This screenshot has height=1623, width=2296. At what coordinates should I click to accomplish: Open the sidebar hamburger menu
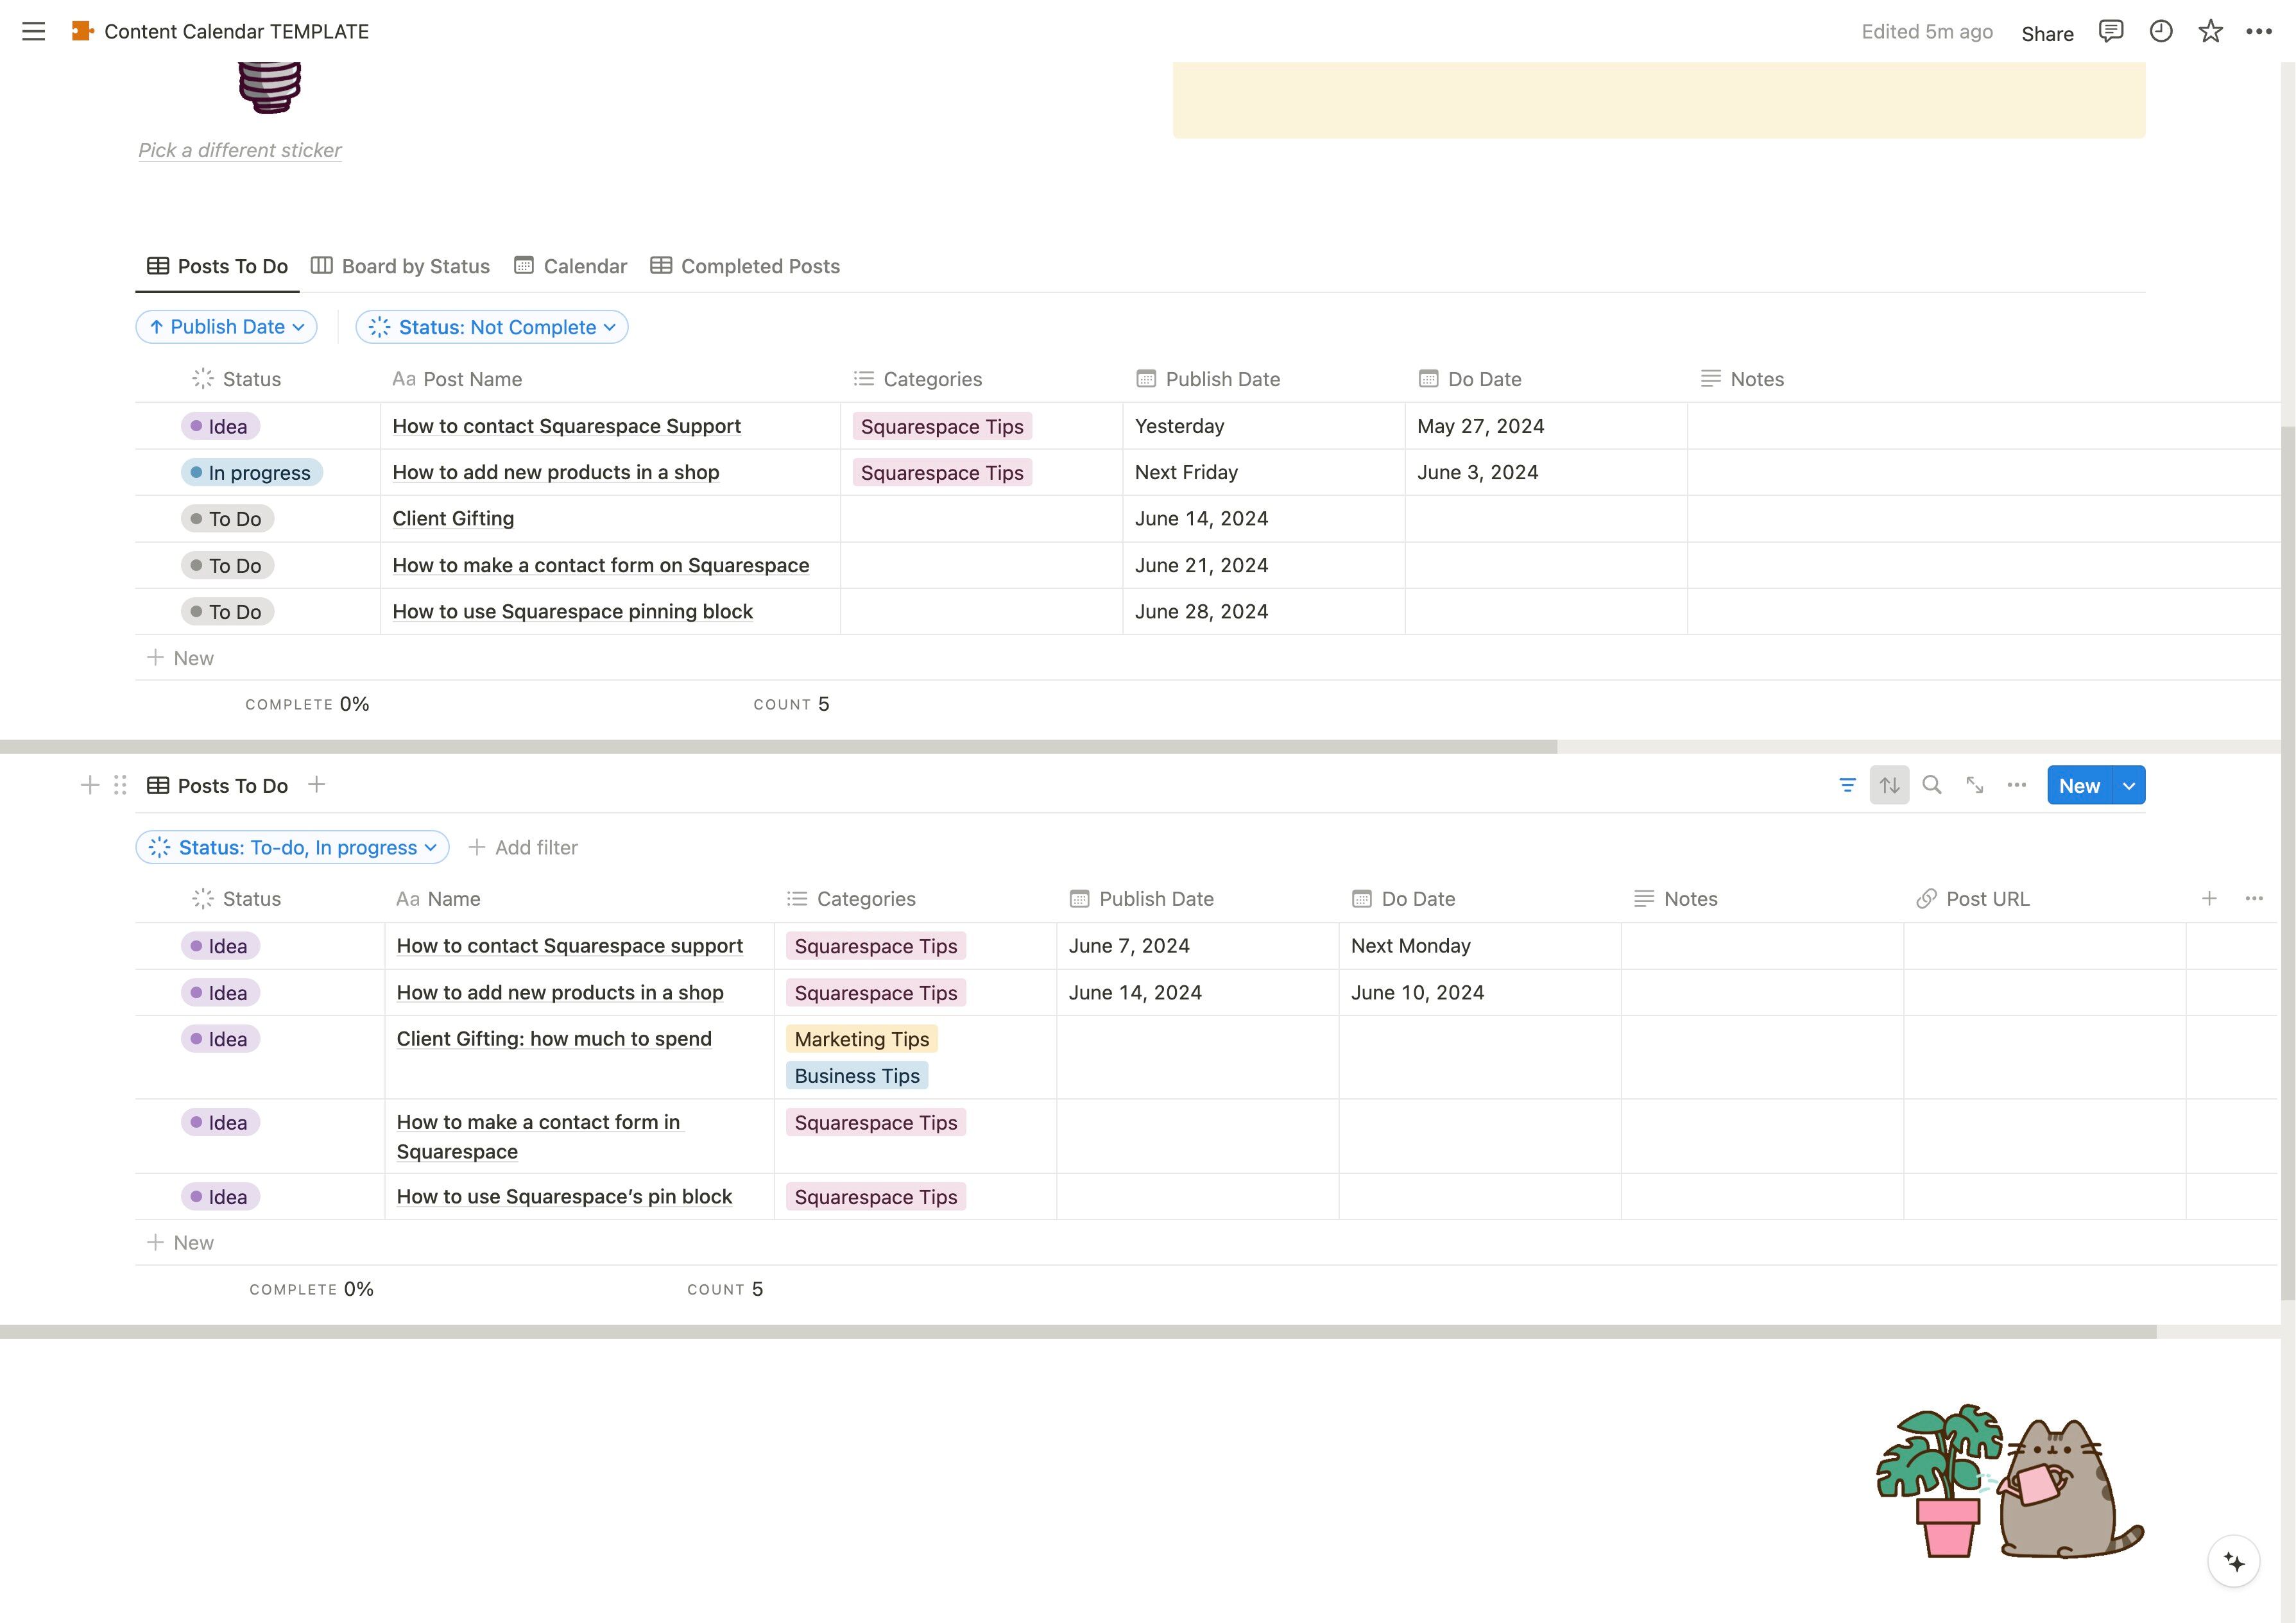(33, 32)
